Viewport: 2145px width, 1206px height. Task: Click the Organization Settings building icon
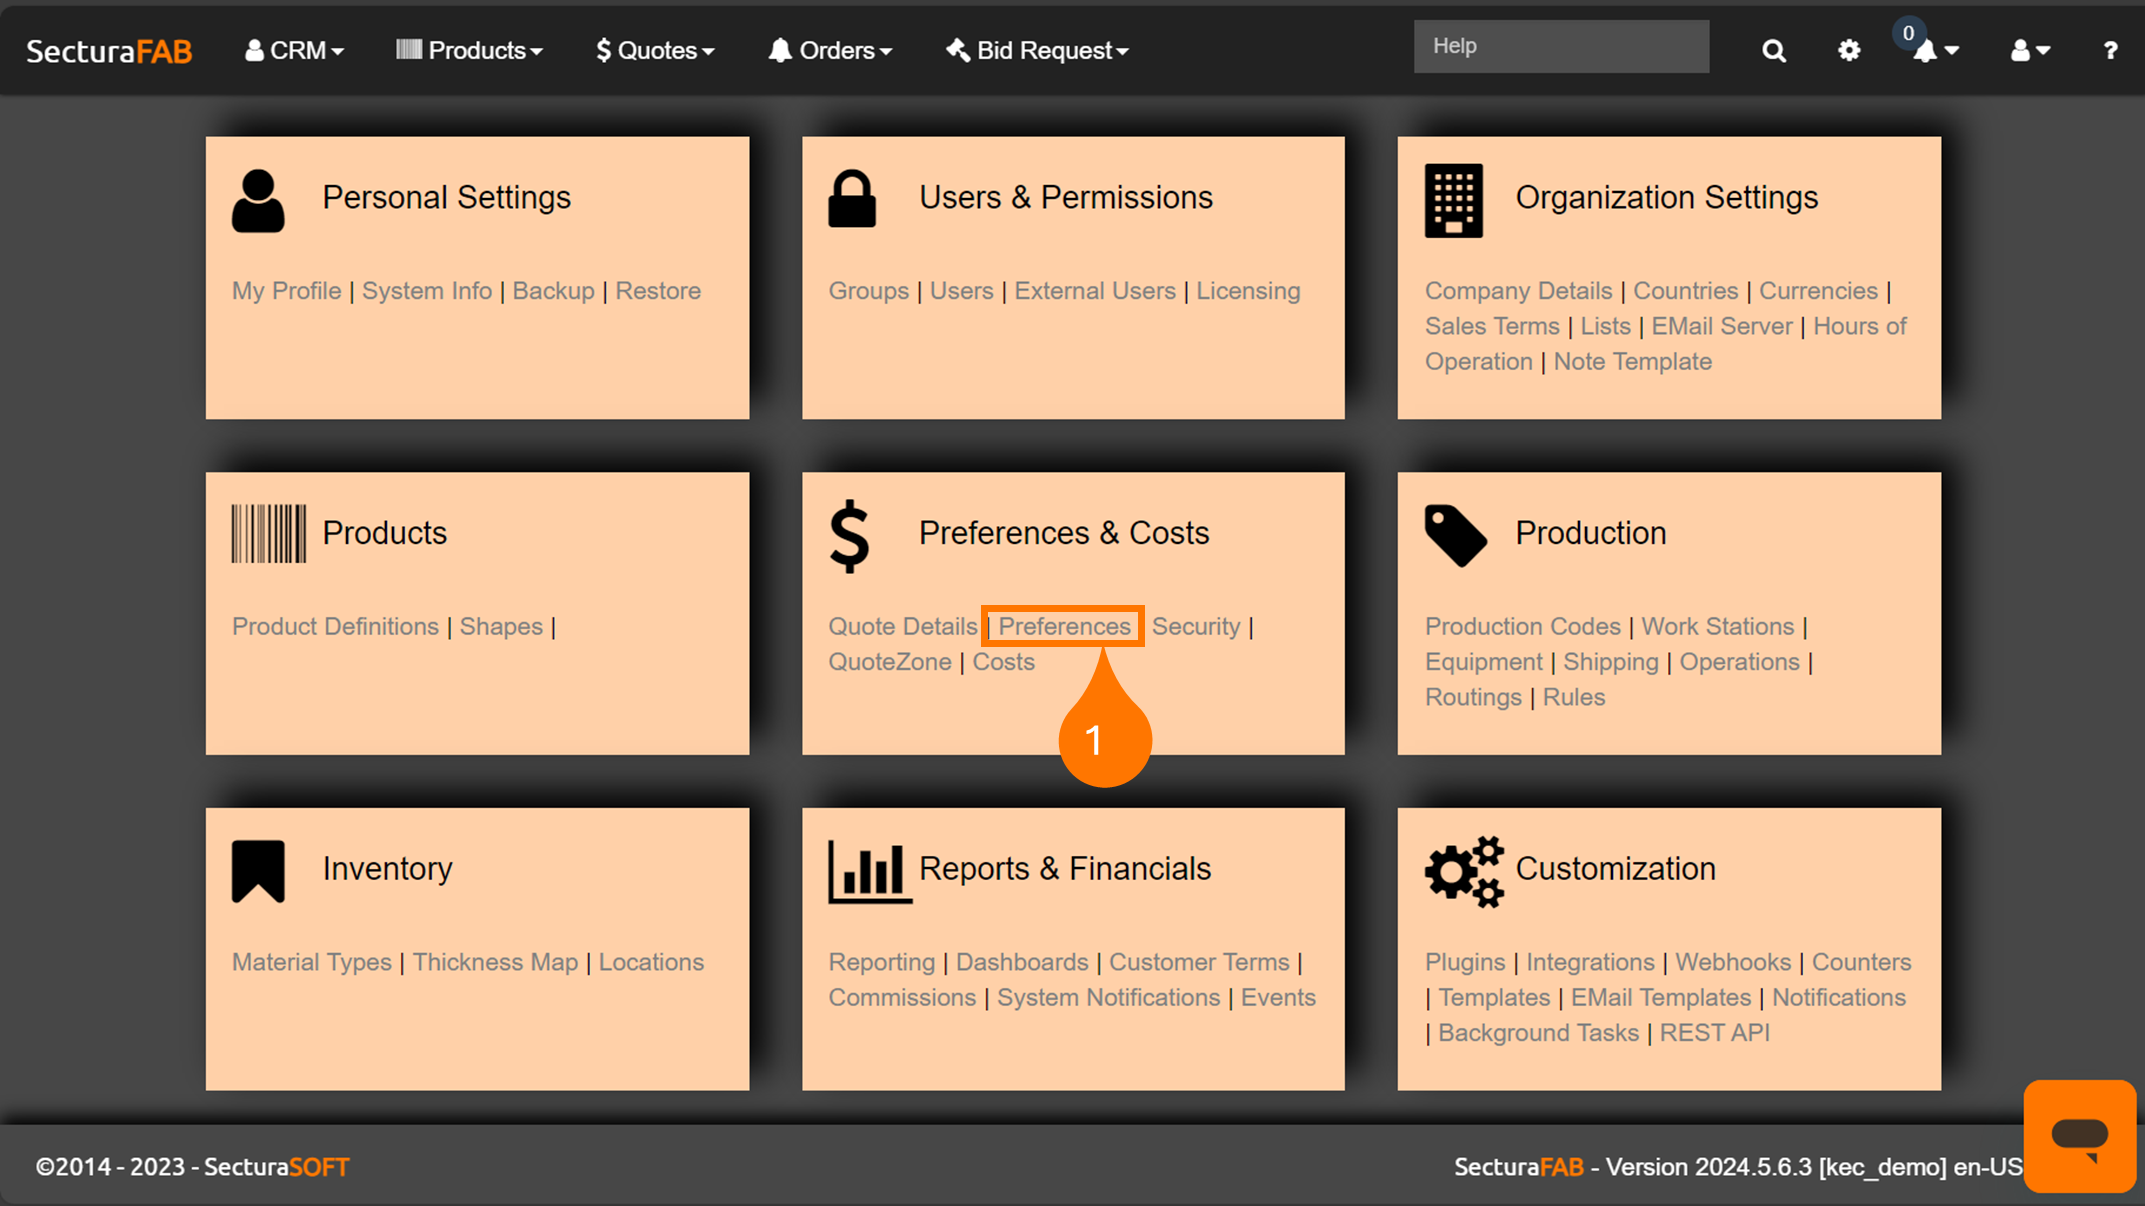[x=1453, y=200]
